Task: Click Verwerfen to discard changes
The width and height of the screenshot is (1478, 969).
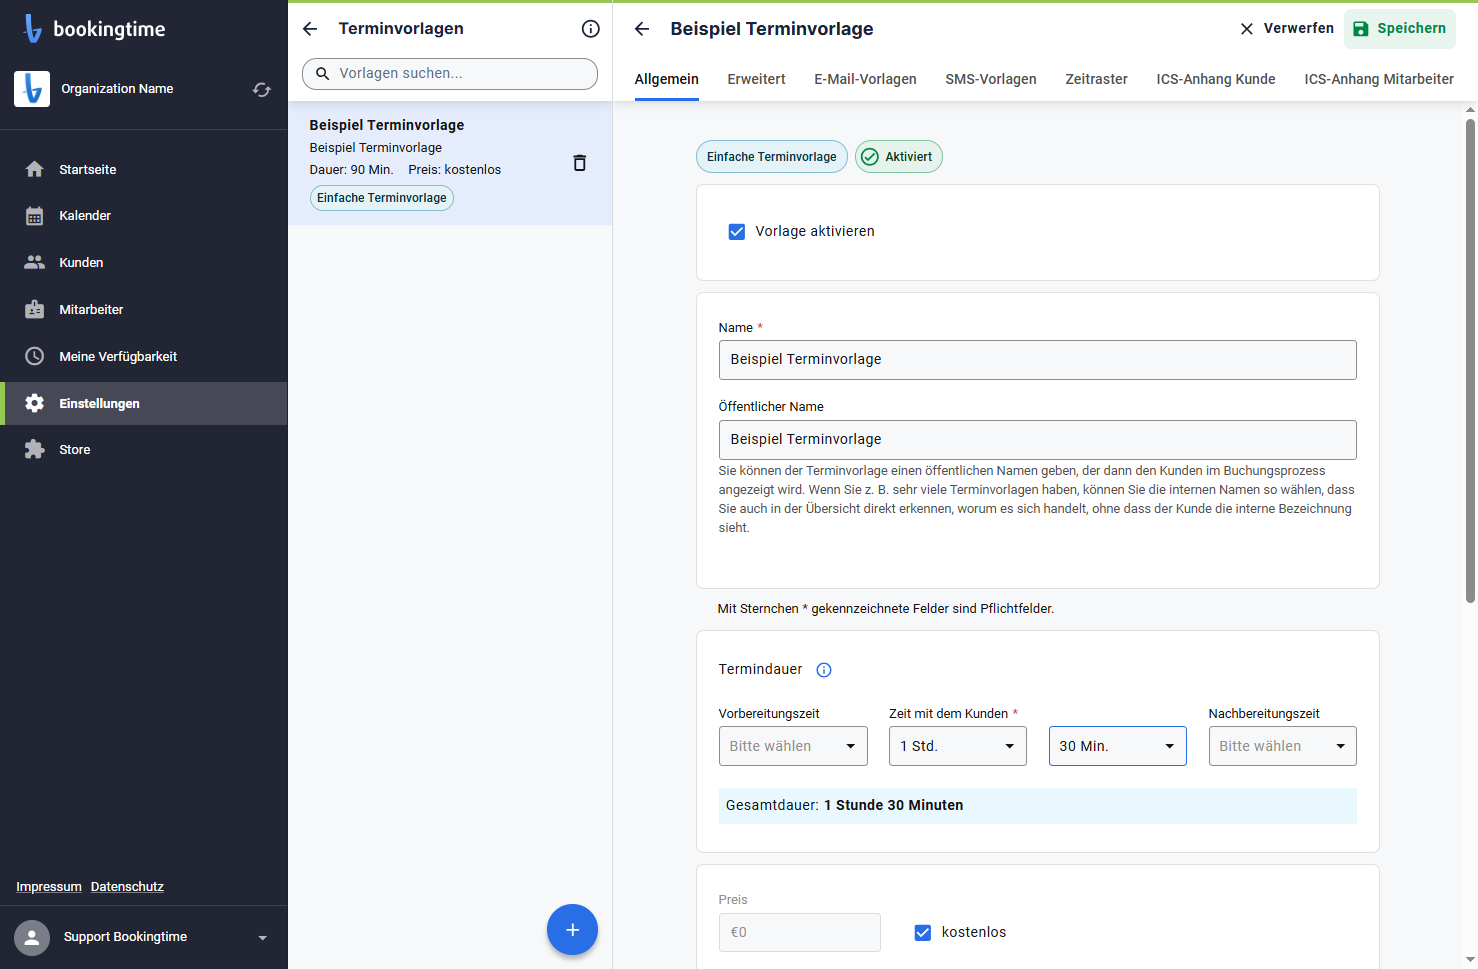Action: coord(1287,29)
